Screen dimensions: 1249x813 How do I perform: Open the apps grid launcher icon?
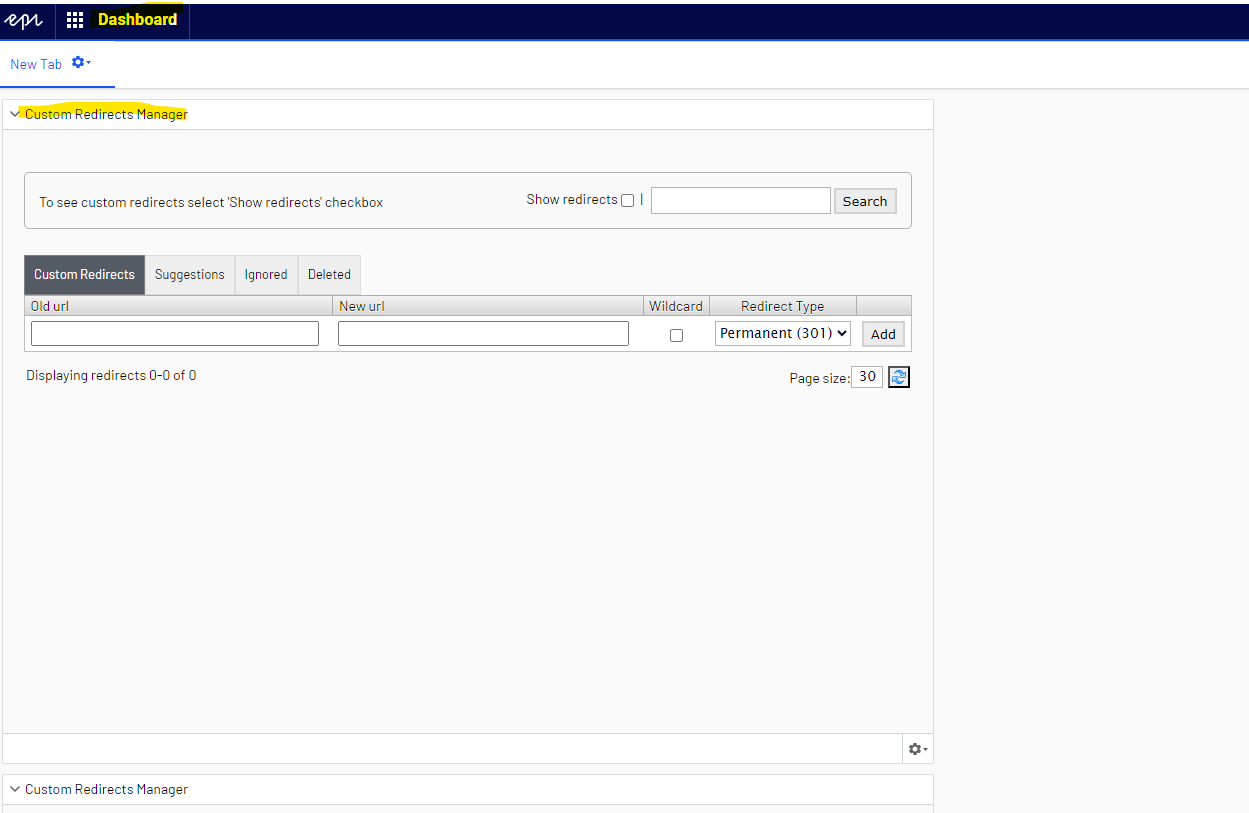point(75,20)
